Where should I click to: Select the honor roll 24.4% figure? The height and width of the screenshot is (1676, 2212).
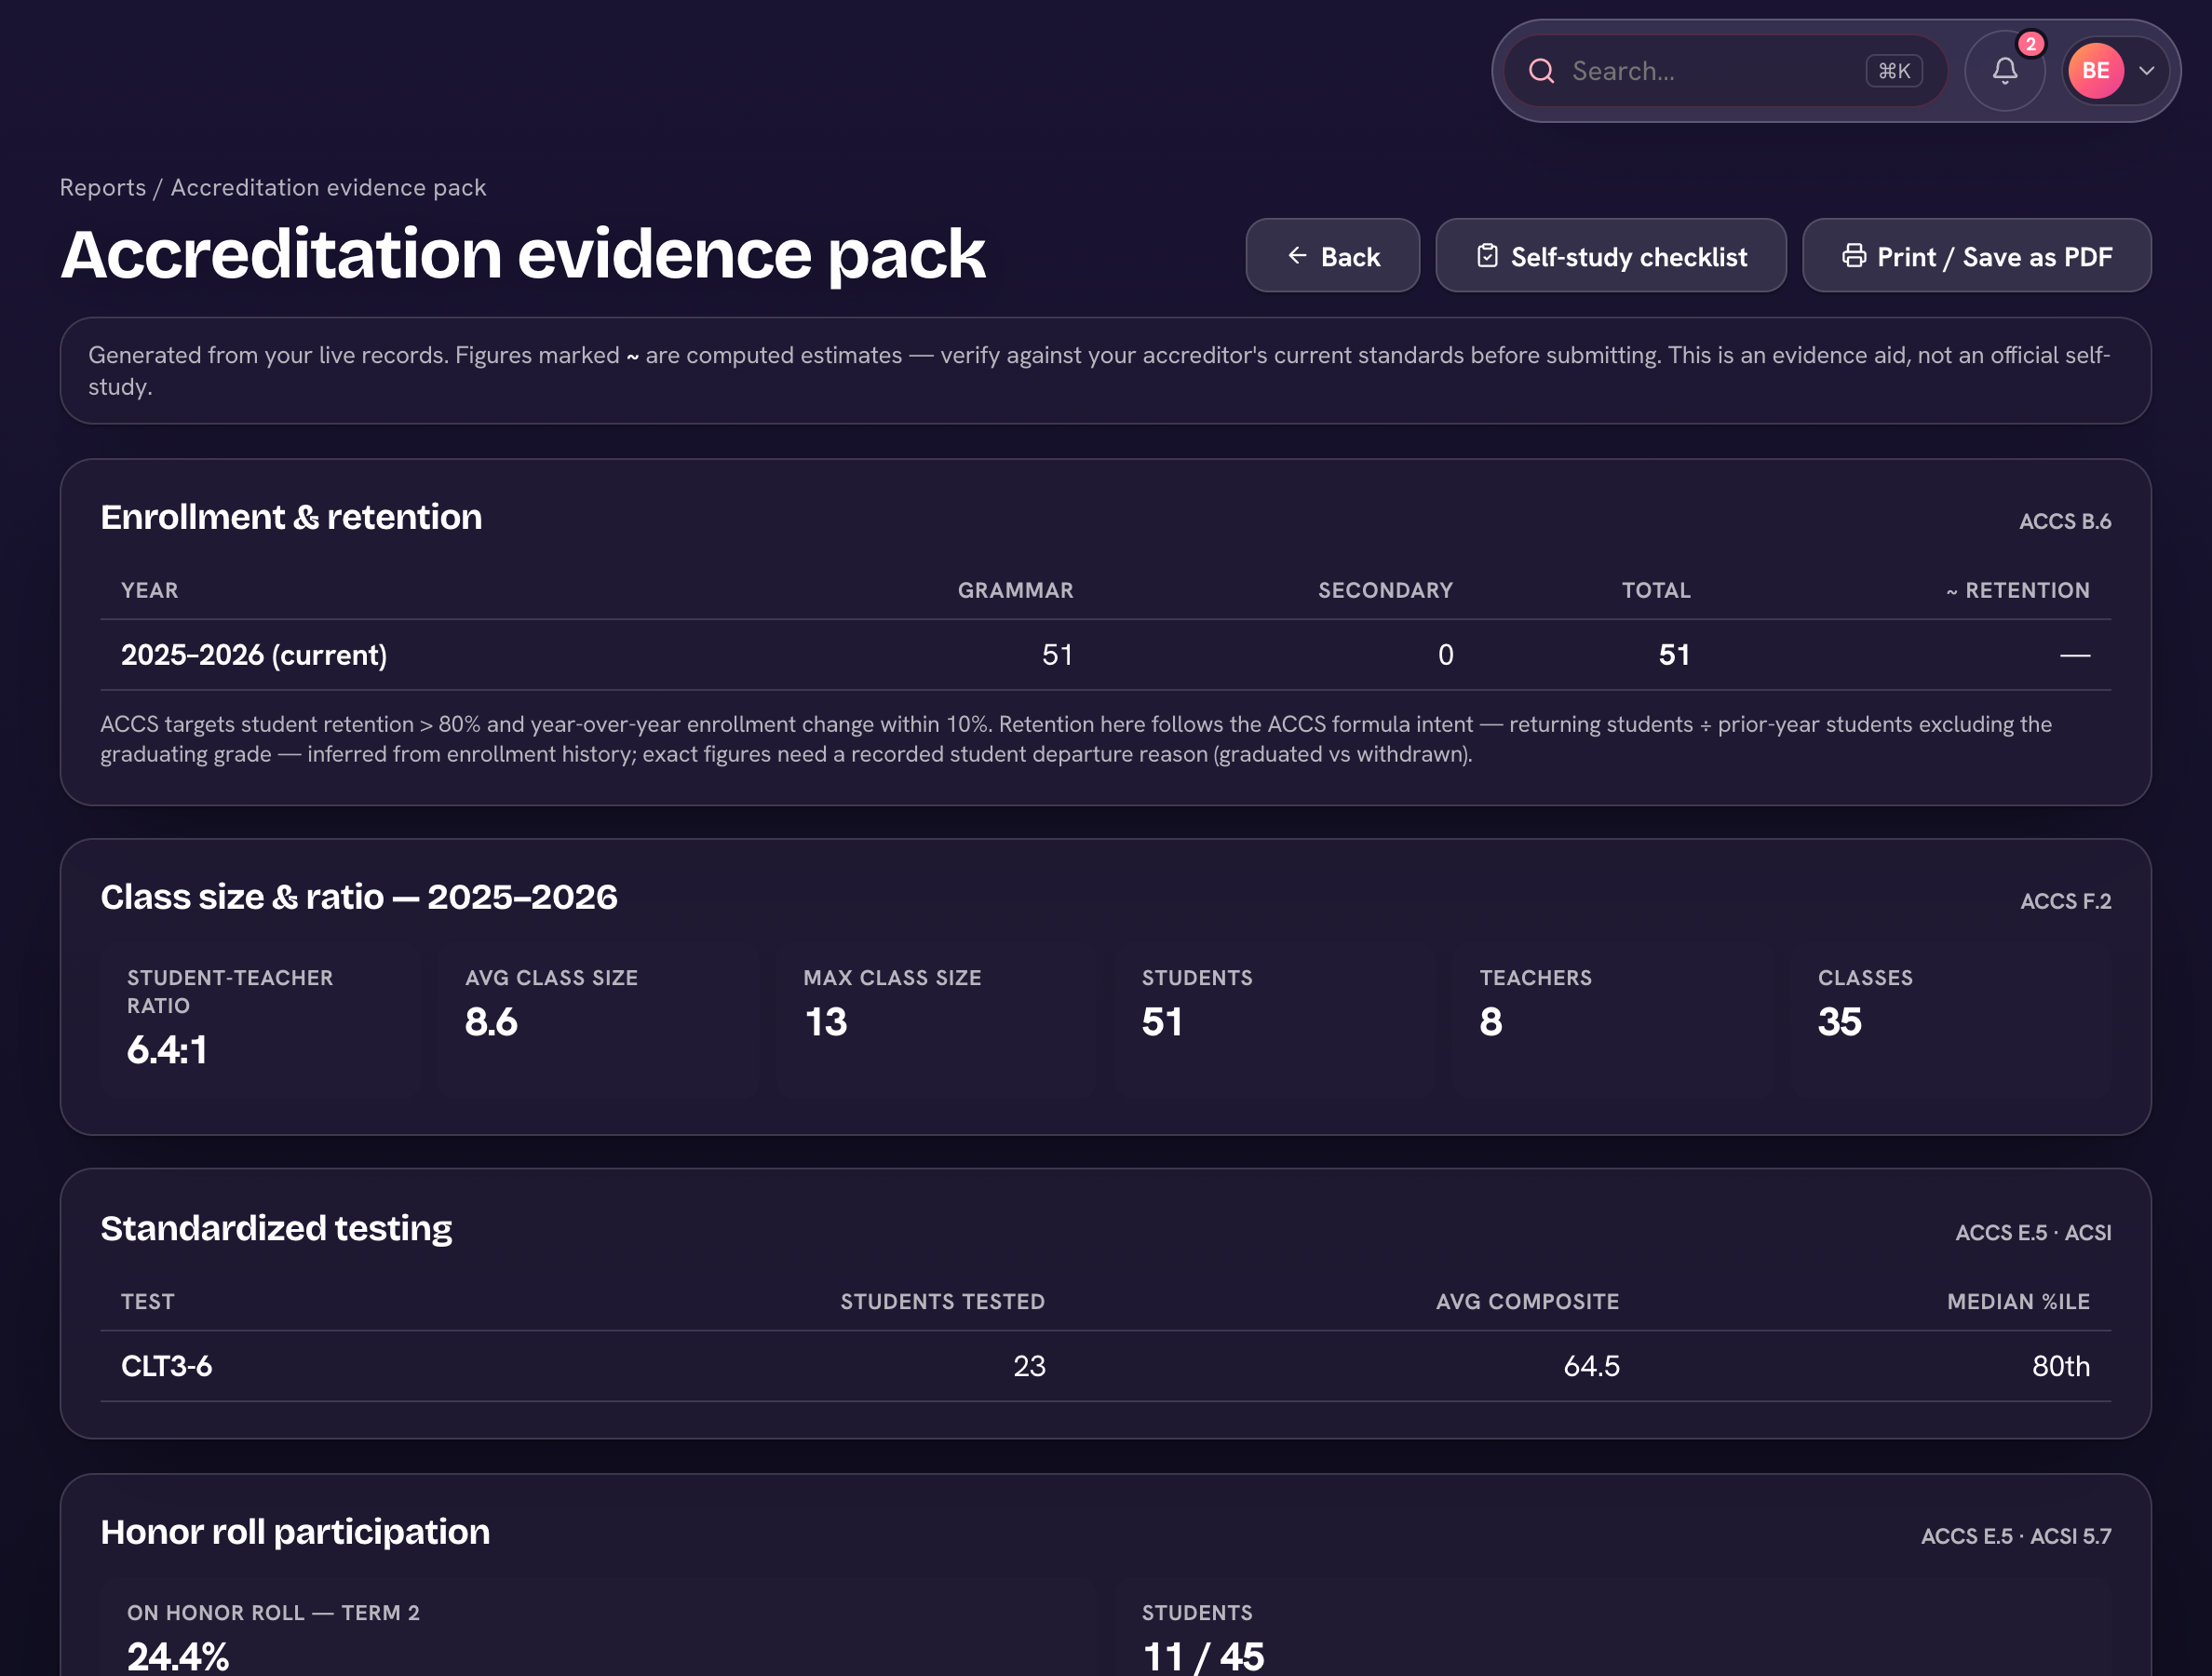pyautogui.click(x=178, y=1657)
